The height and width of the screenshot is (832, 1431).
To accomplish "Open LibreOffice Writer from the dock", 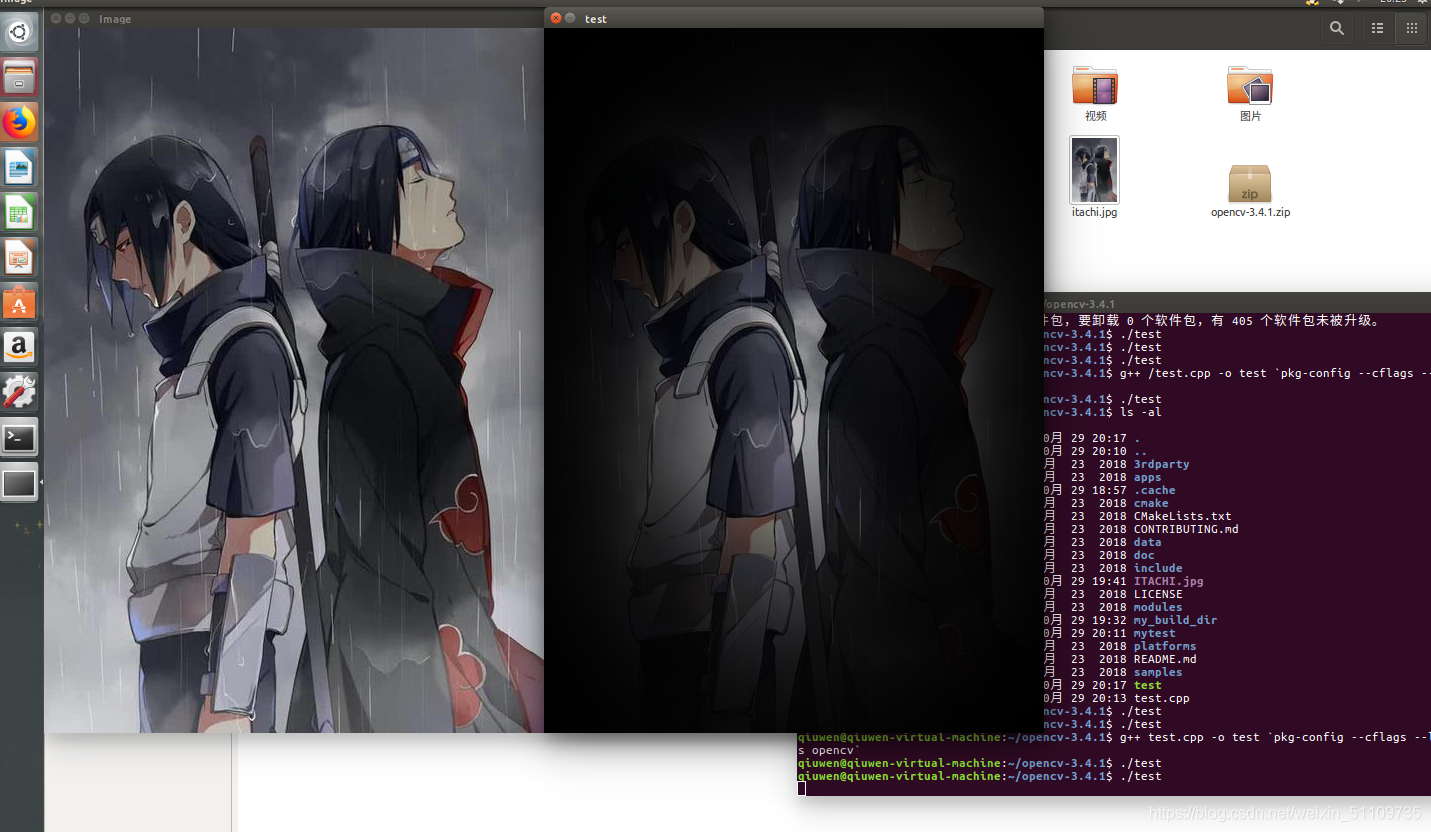I will [19, 167].
